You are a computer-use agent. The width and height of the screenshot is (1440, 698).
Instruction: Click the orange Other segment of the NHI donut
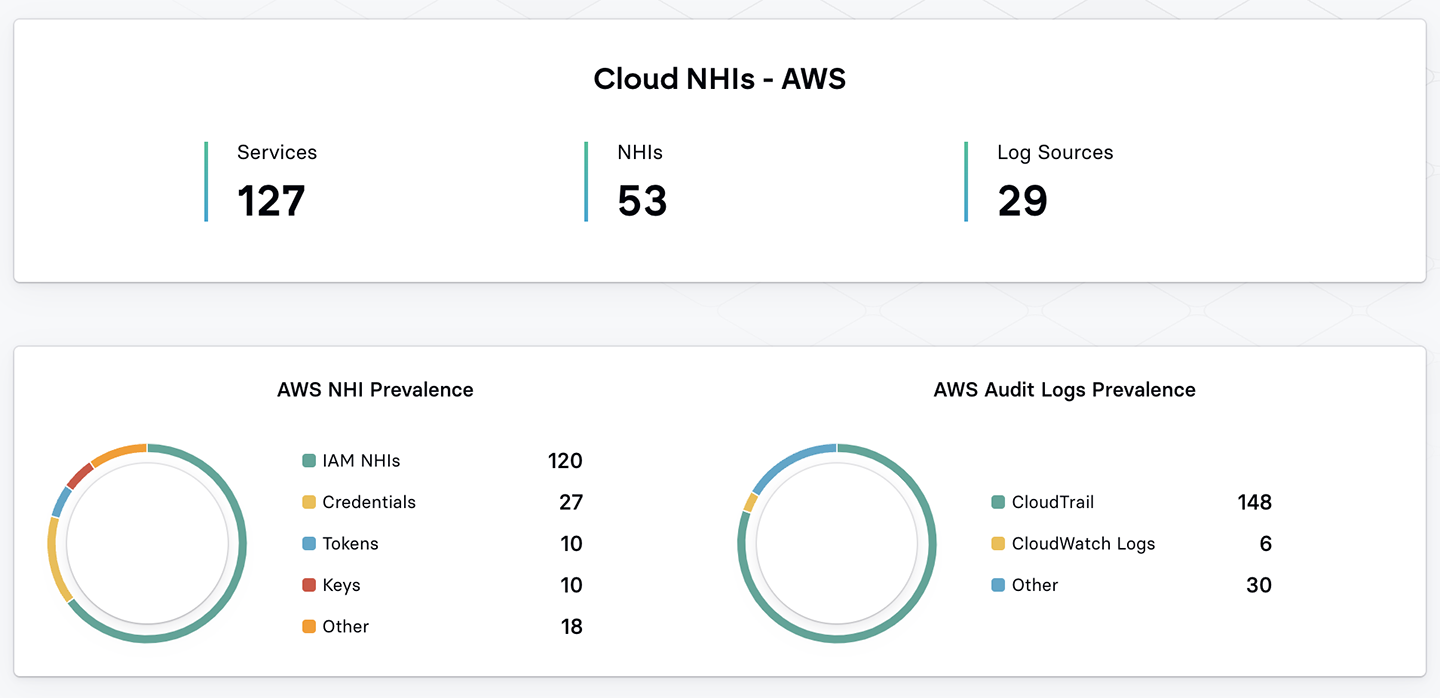pyautogui.click(x=118, y=452)
